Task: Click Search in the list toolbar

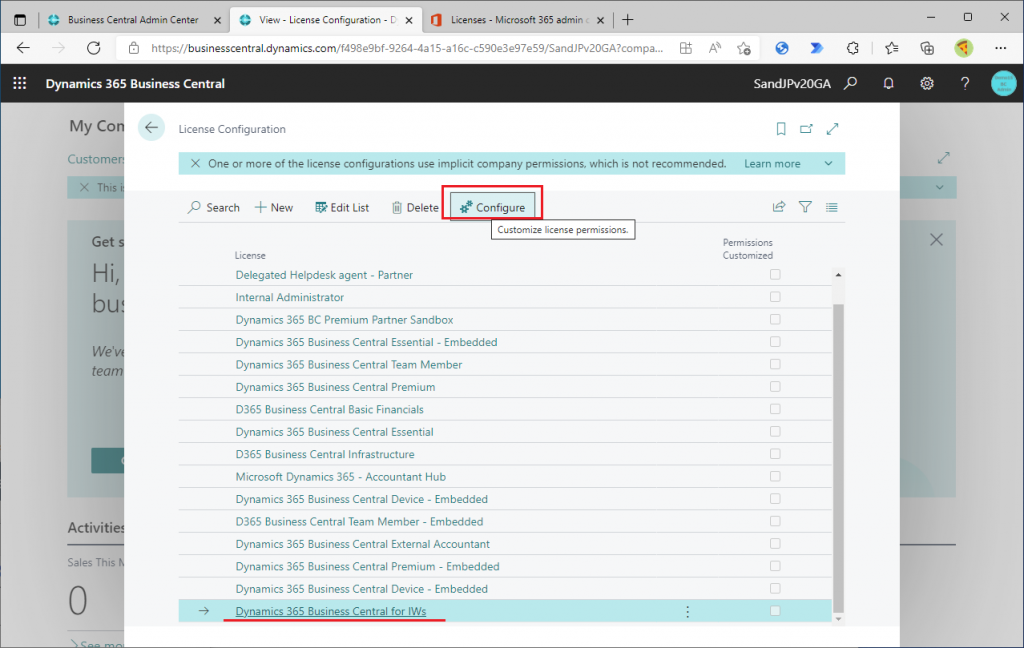Action: pyautogui.click(x=214, y=208)
